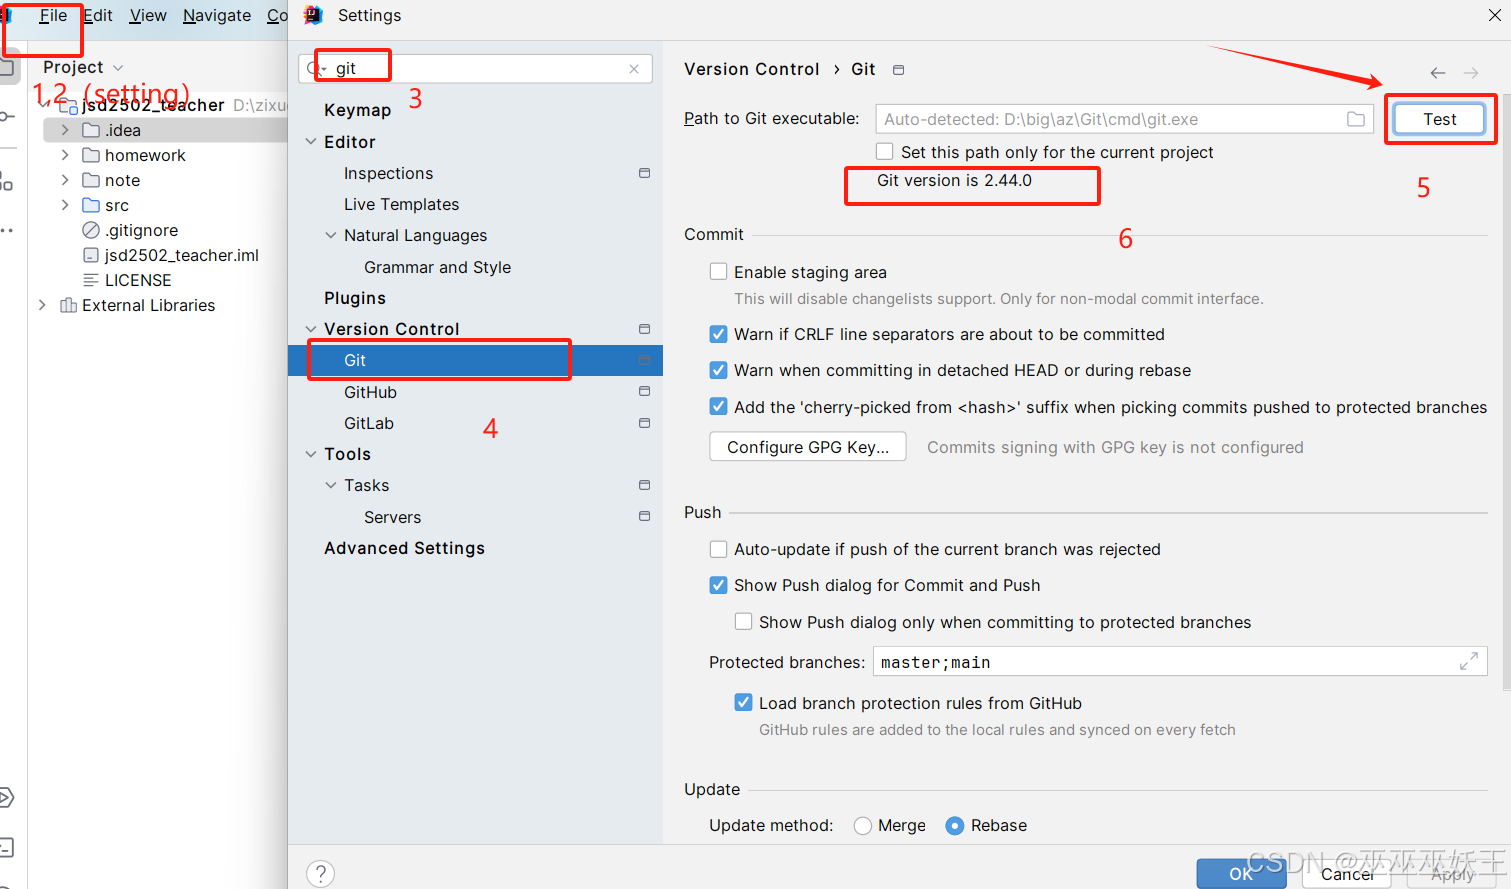Check 'Set this path only for current project'
1511x889 pixels.
(x=884, y=152)
